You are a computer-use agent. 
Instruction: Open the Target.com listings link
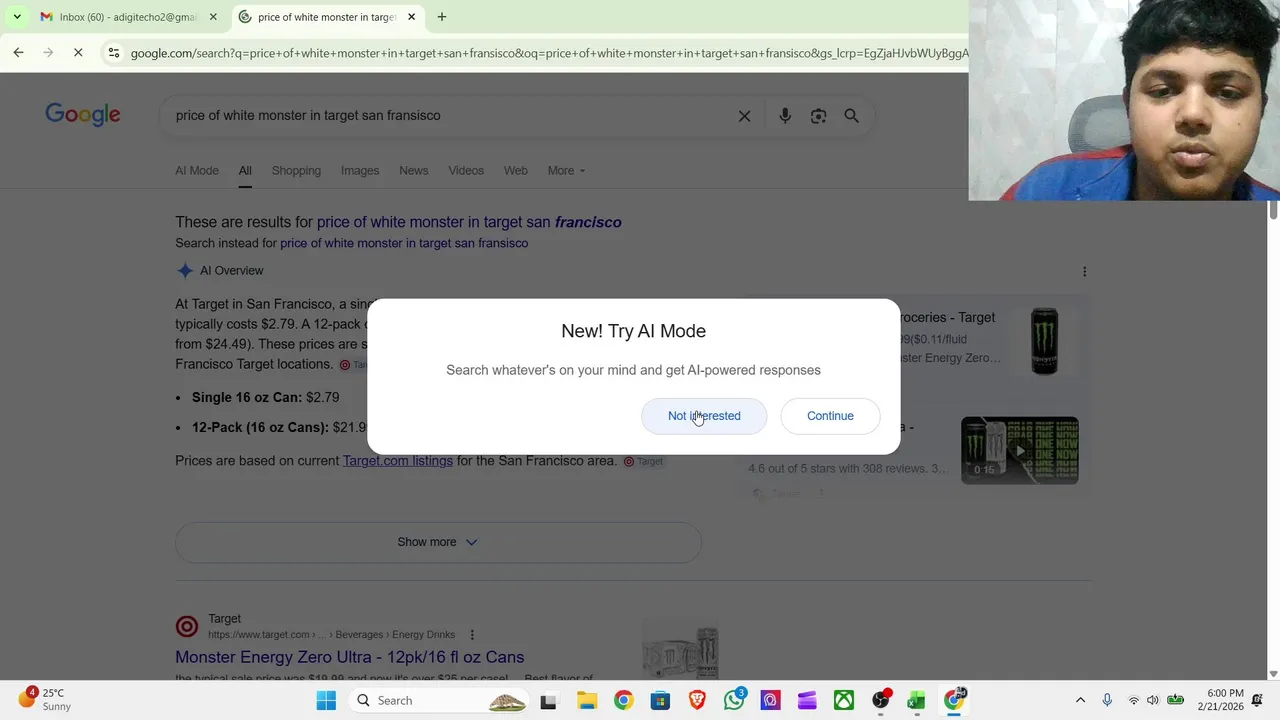pyautogui.click(x=398, y=461)
